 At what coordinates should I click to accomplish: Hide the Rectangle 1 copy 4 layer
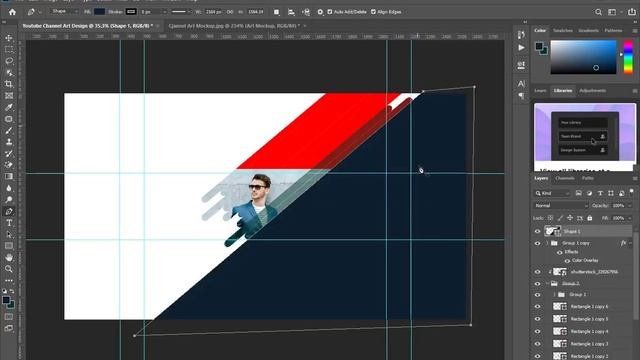pyautogui.click(x=538, y=331)
